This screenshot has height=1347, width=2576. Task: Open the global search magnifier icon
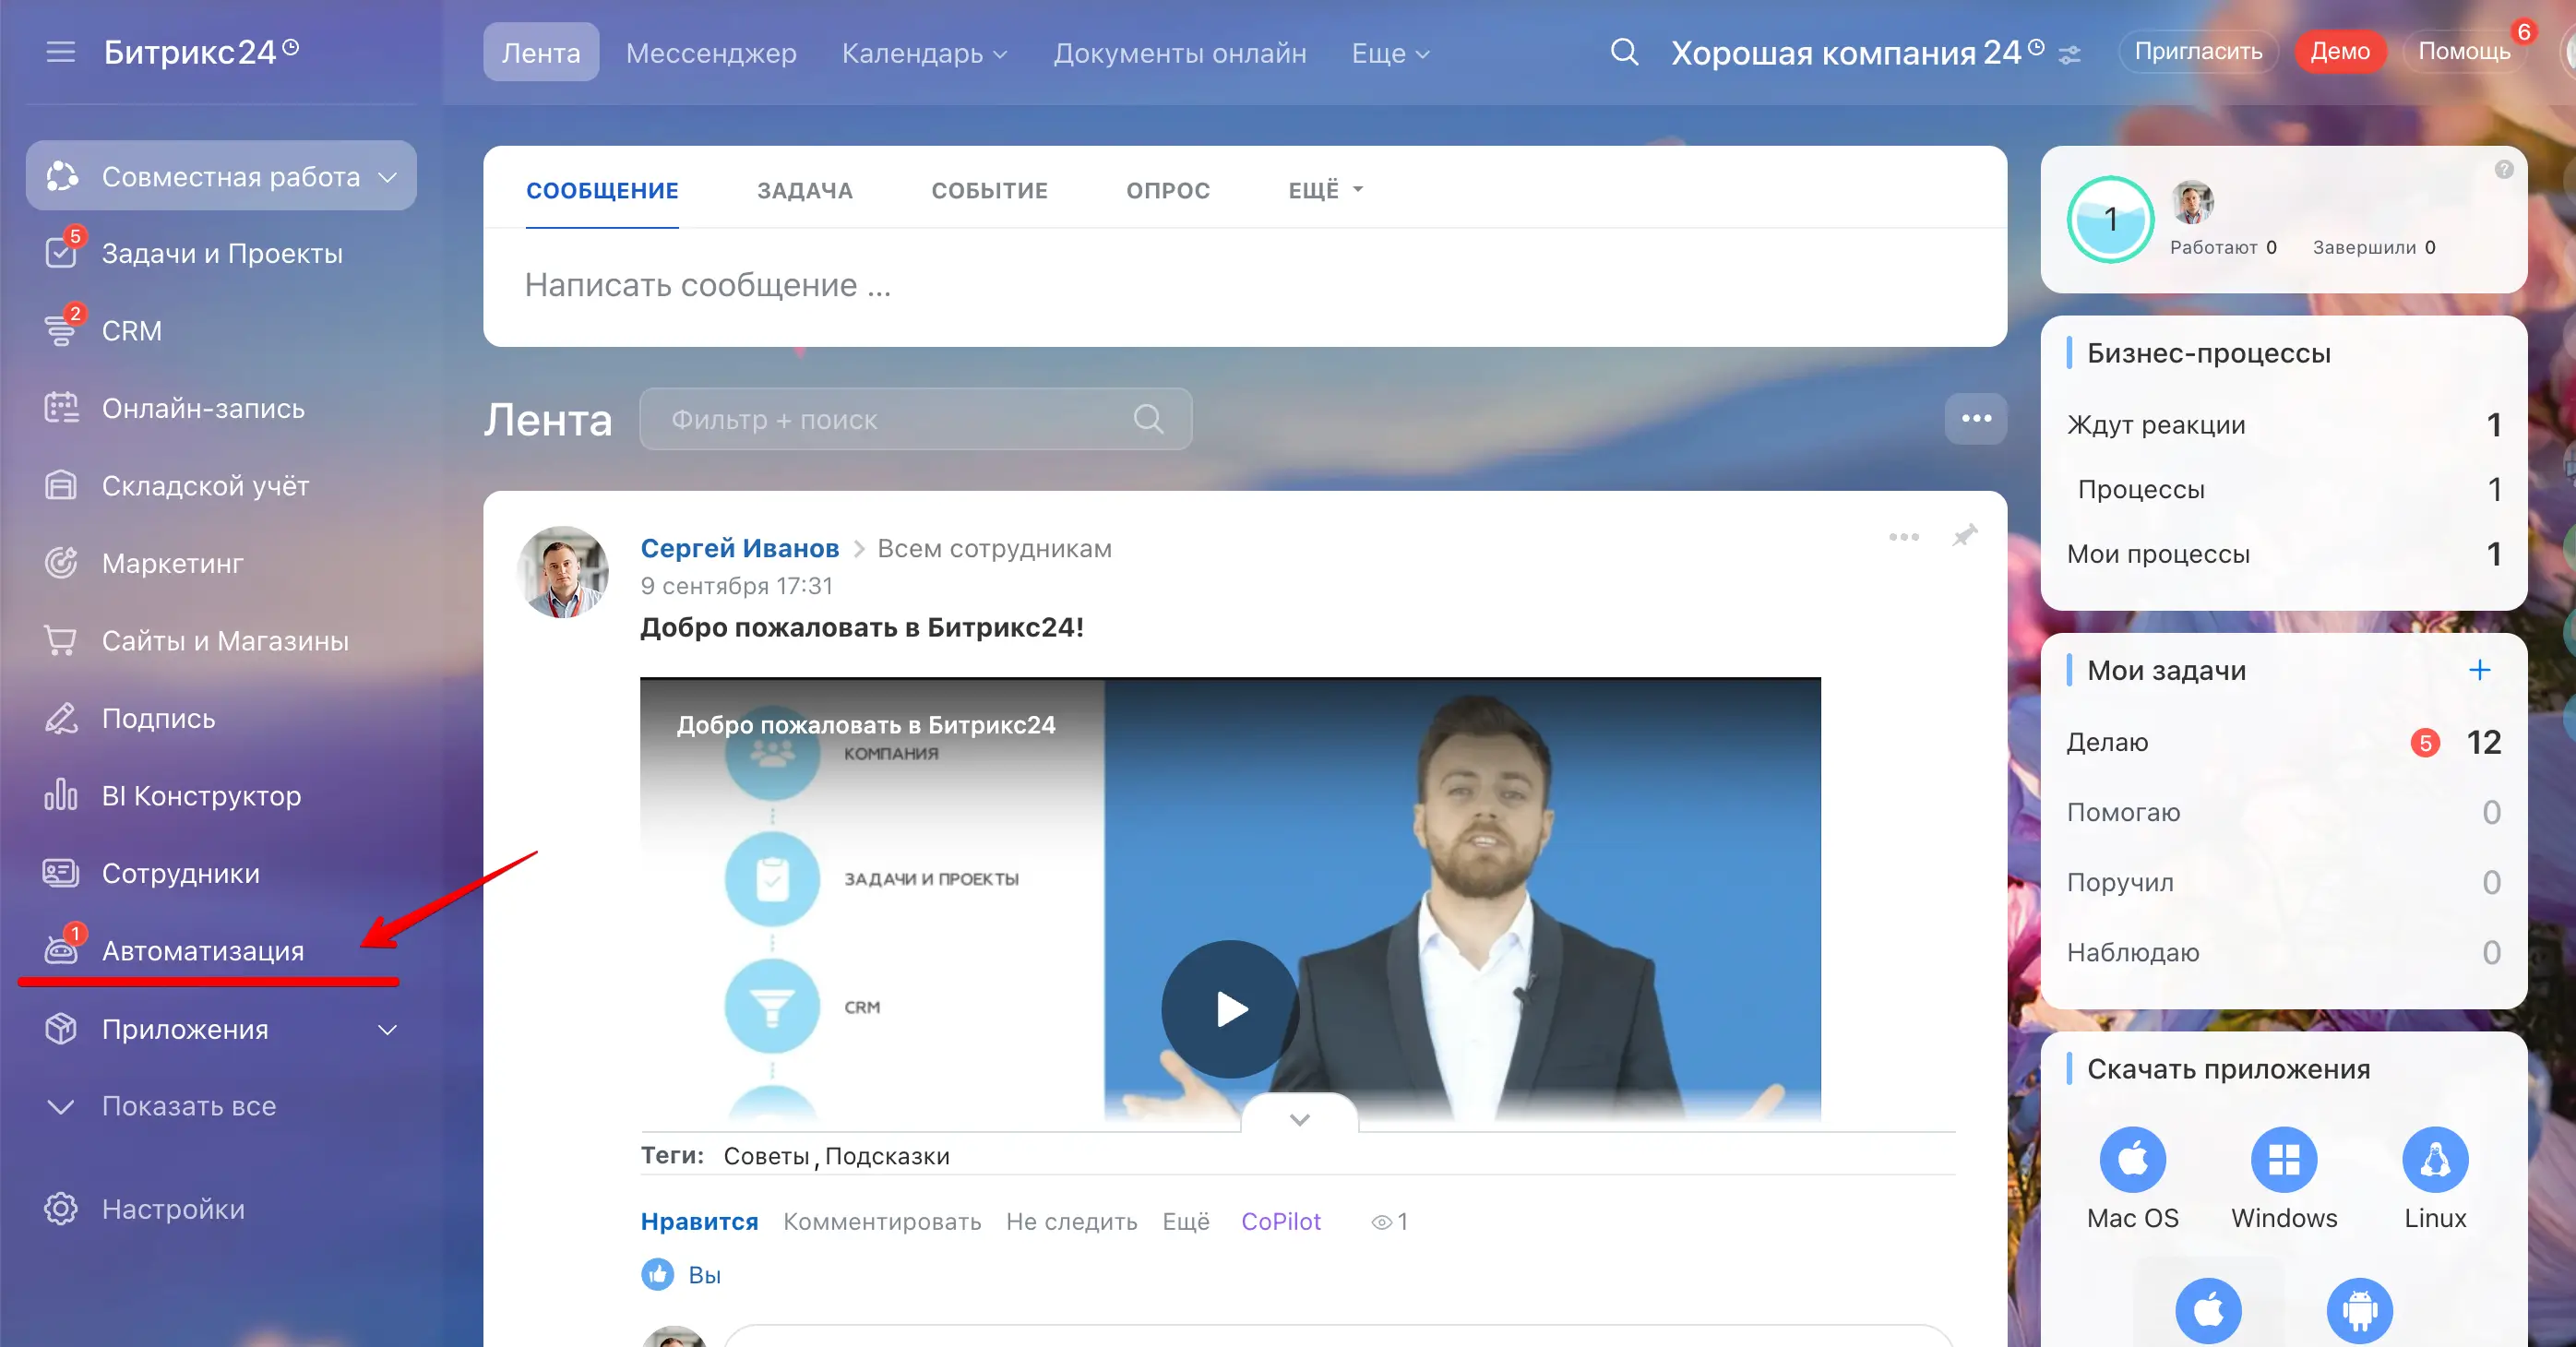pyautogui.click(x=1624, y=51)
